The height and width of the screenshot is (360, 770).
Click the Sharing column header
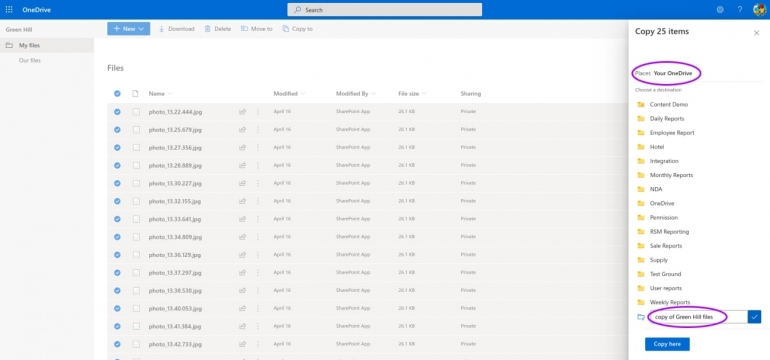point(470,93)
